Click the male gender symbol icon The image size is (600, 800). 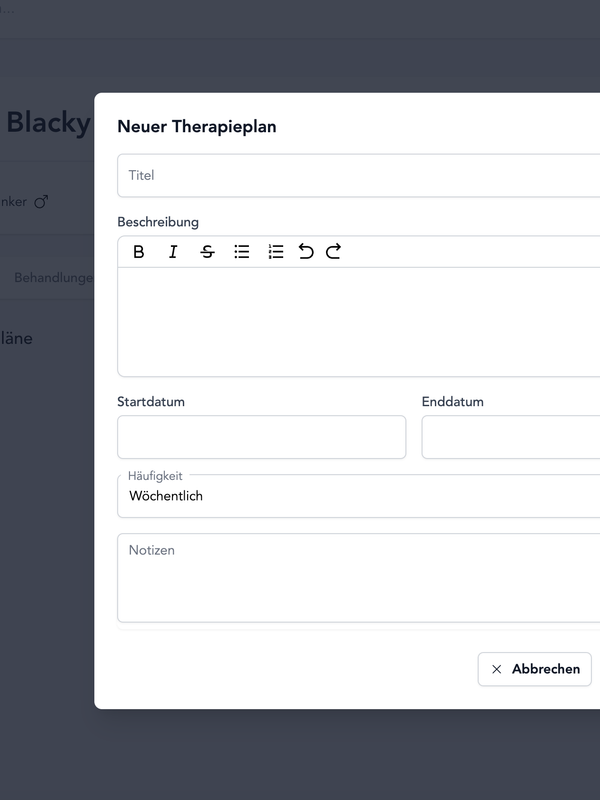tap(41, 202)
